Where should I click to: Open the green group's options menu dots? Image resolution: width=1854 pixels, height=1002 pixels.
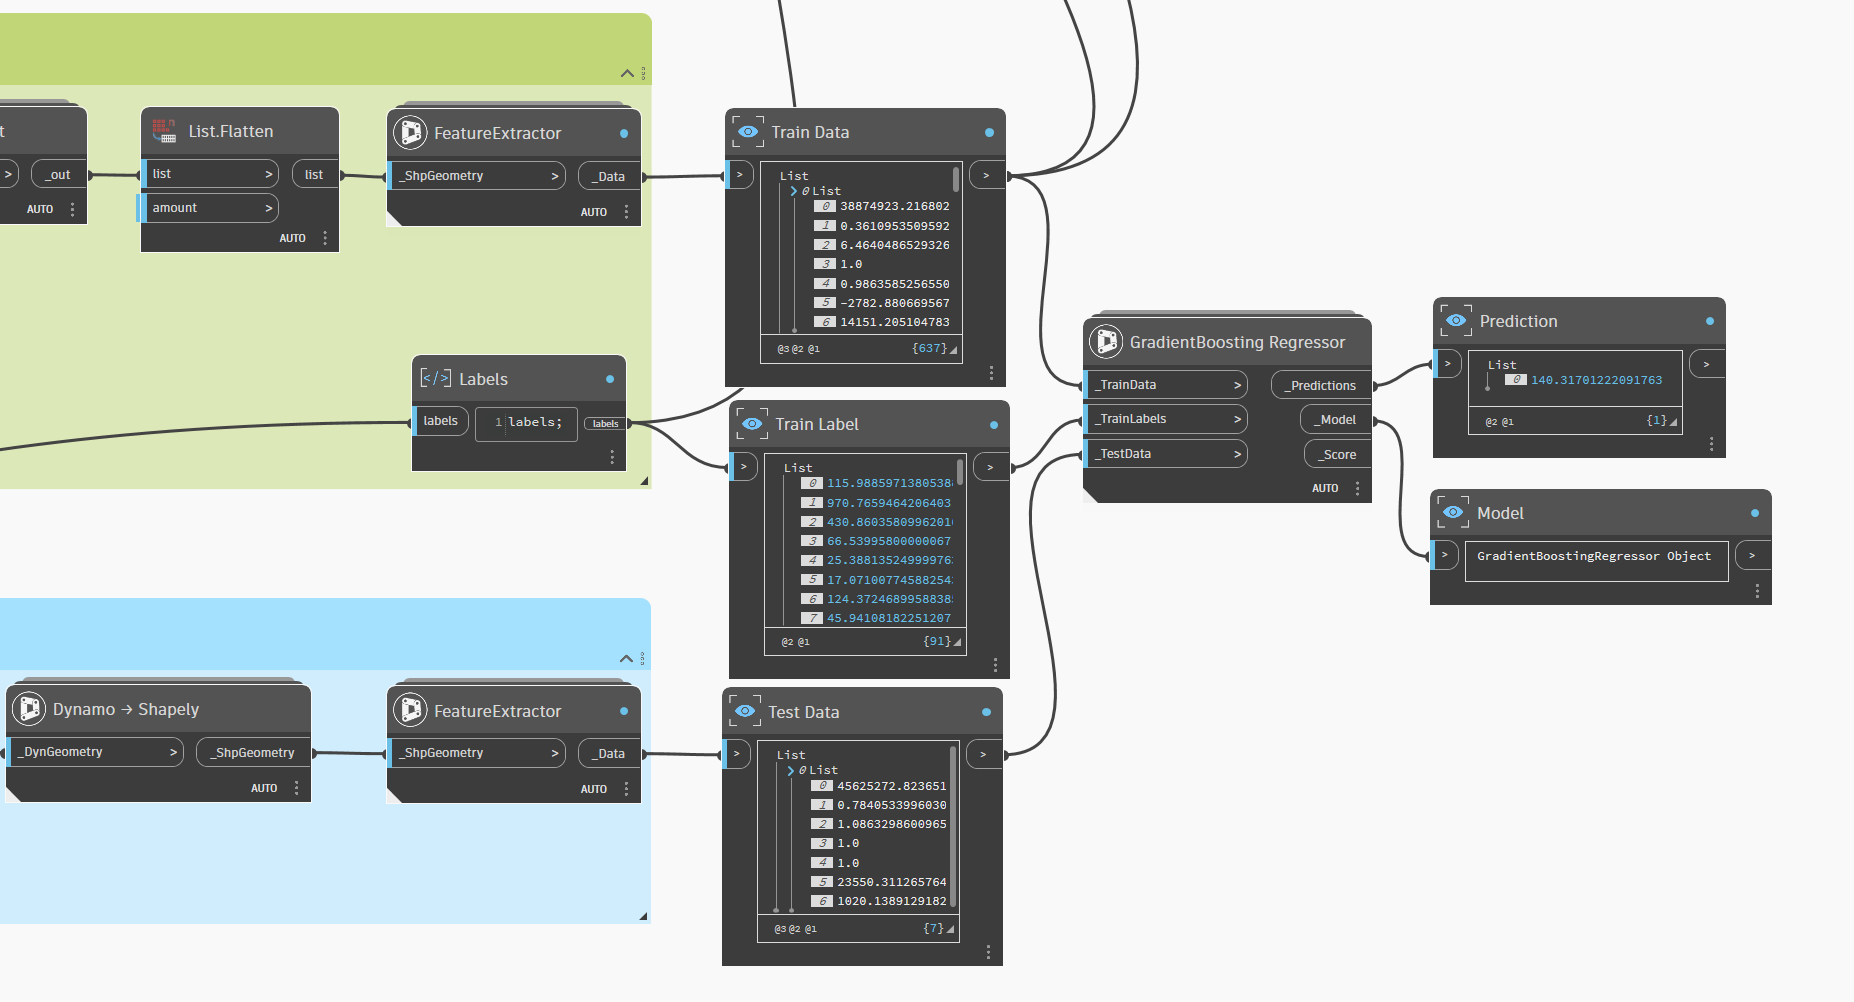(643, 73)
